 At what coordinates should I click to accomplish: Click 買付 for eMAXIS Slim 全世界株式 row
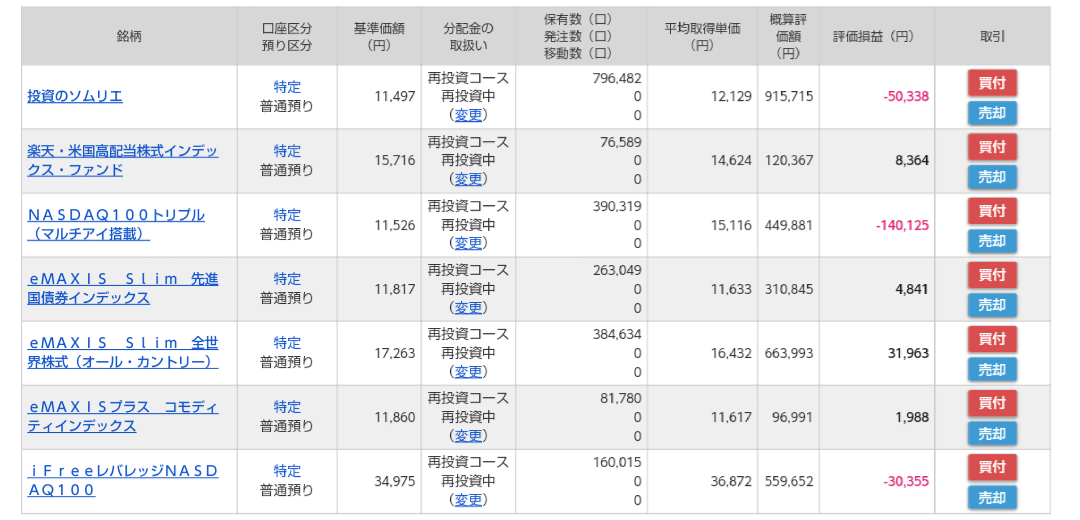point(992,340)
